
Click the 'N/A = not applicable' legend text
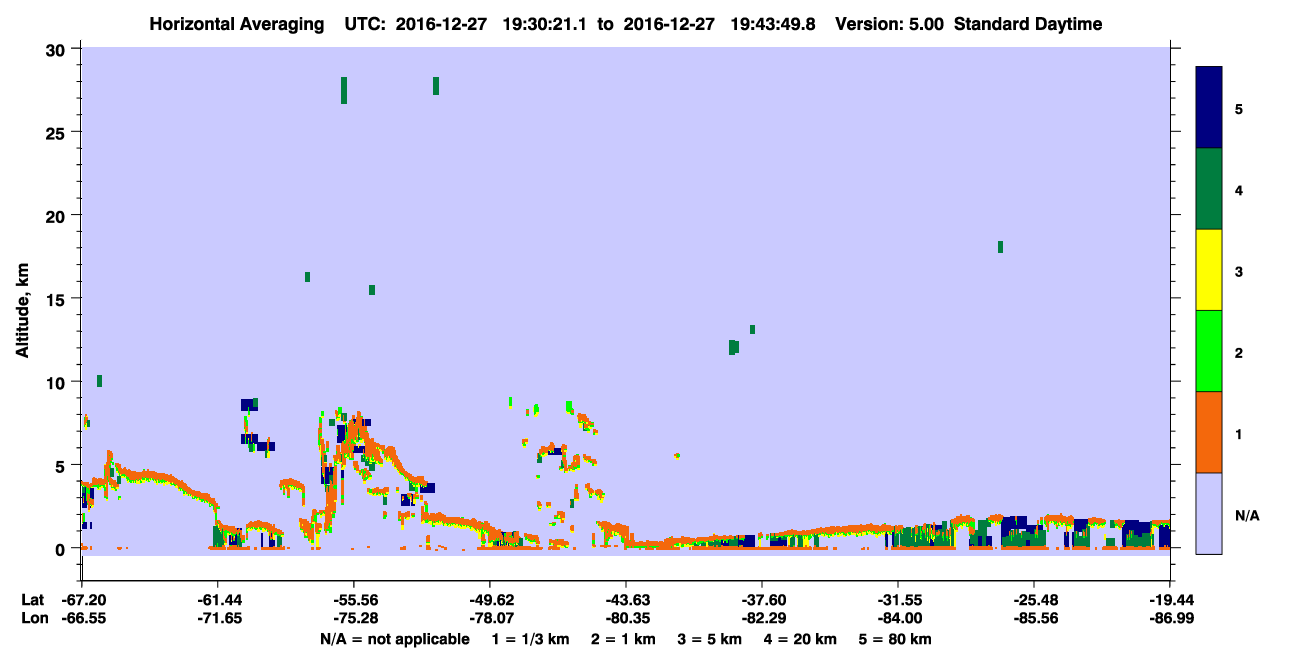tap(394, 639)
